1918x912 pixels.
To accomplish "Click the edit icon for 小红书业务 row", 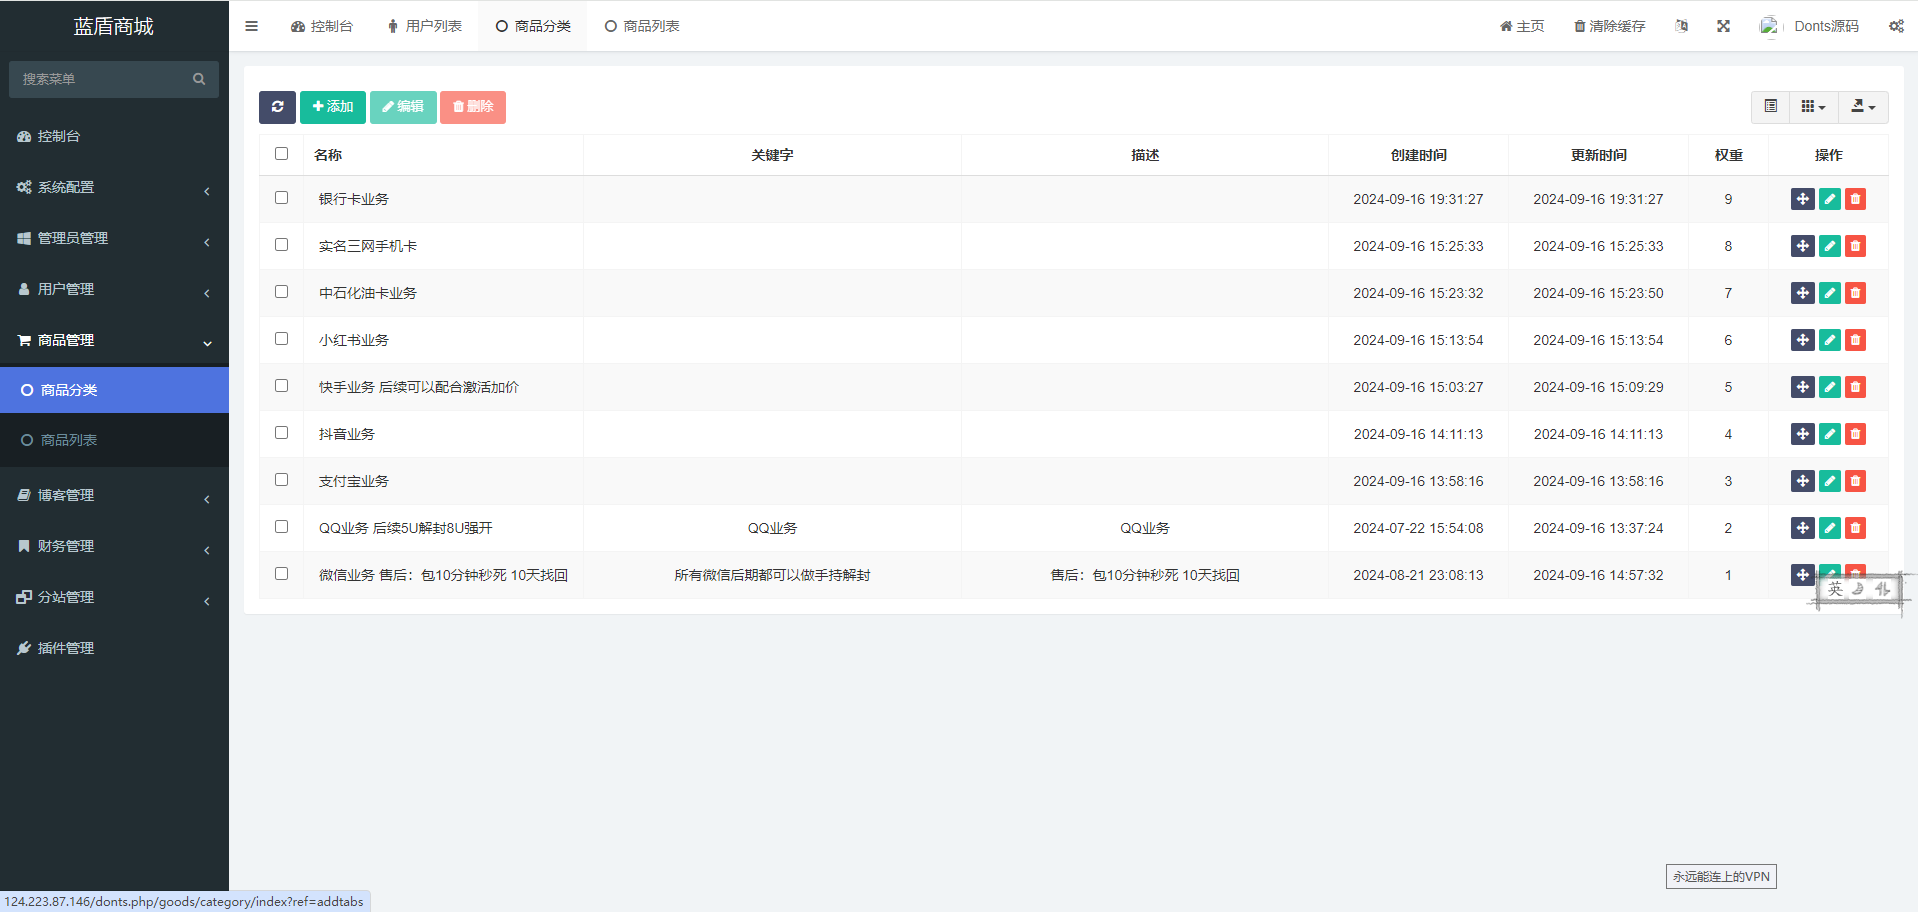I will (1830, 340).
